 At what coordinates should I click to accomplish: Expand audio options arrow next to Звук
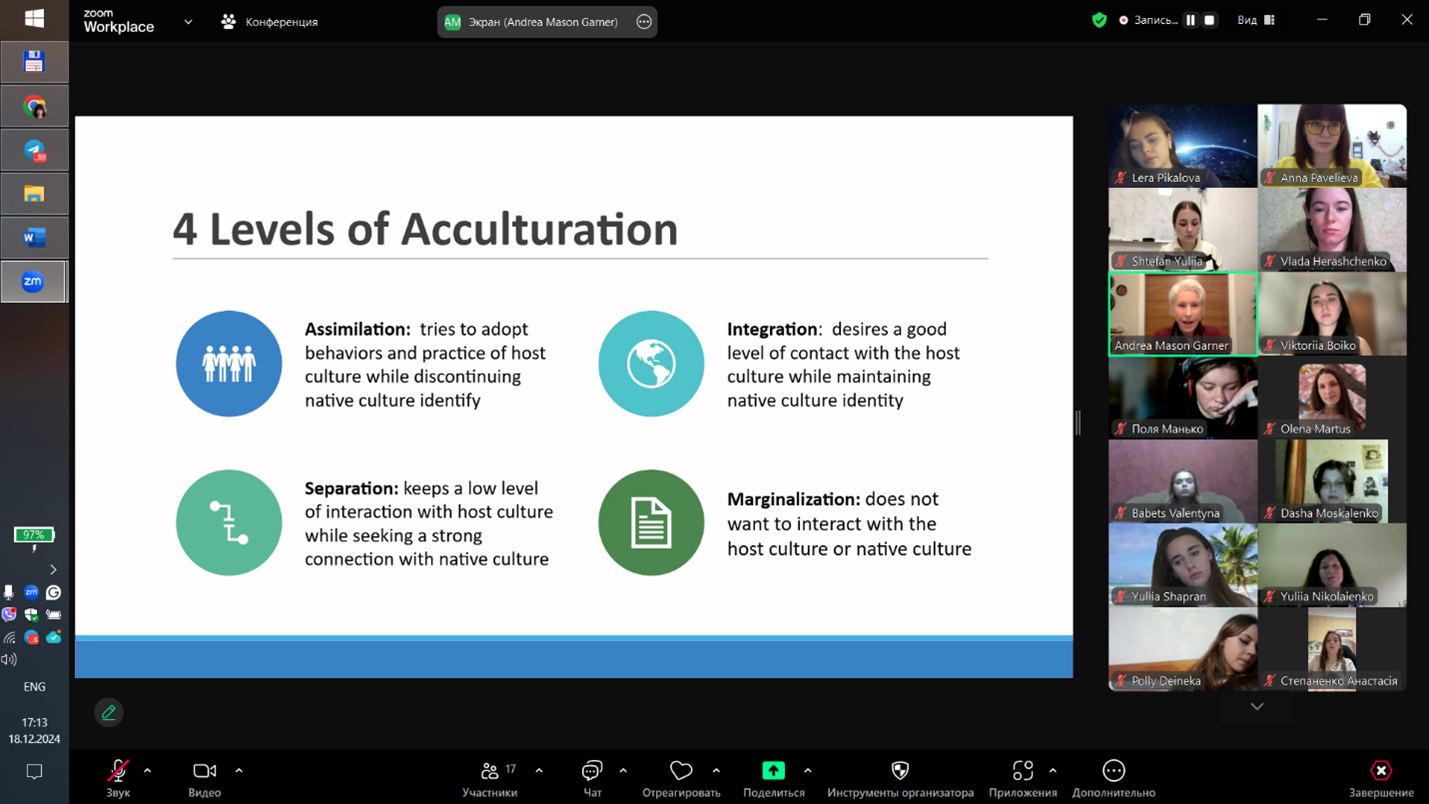tap(147, 771)
